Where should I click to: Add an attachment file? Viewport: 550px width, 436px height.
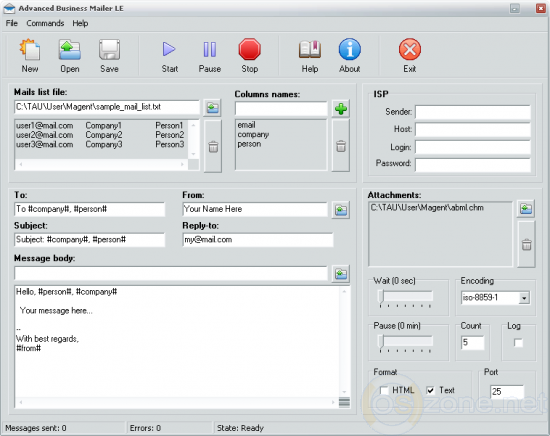point(526,209)
